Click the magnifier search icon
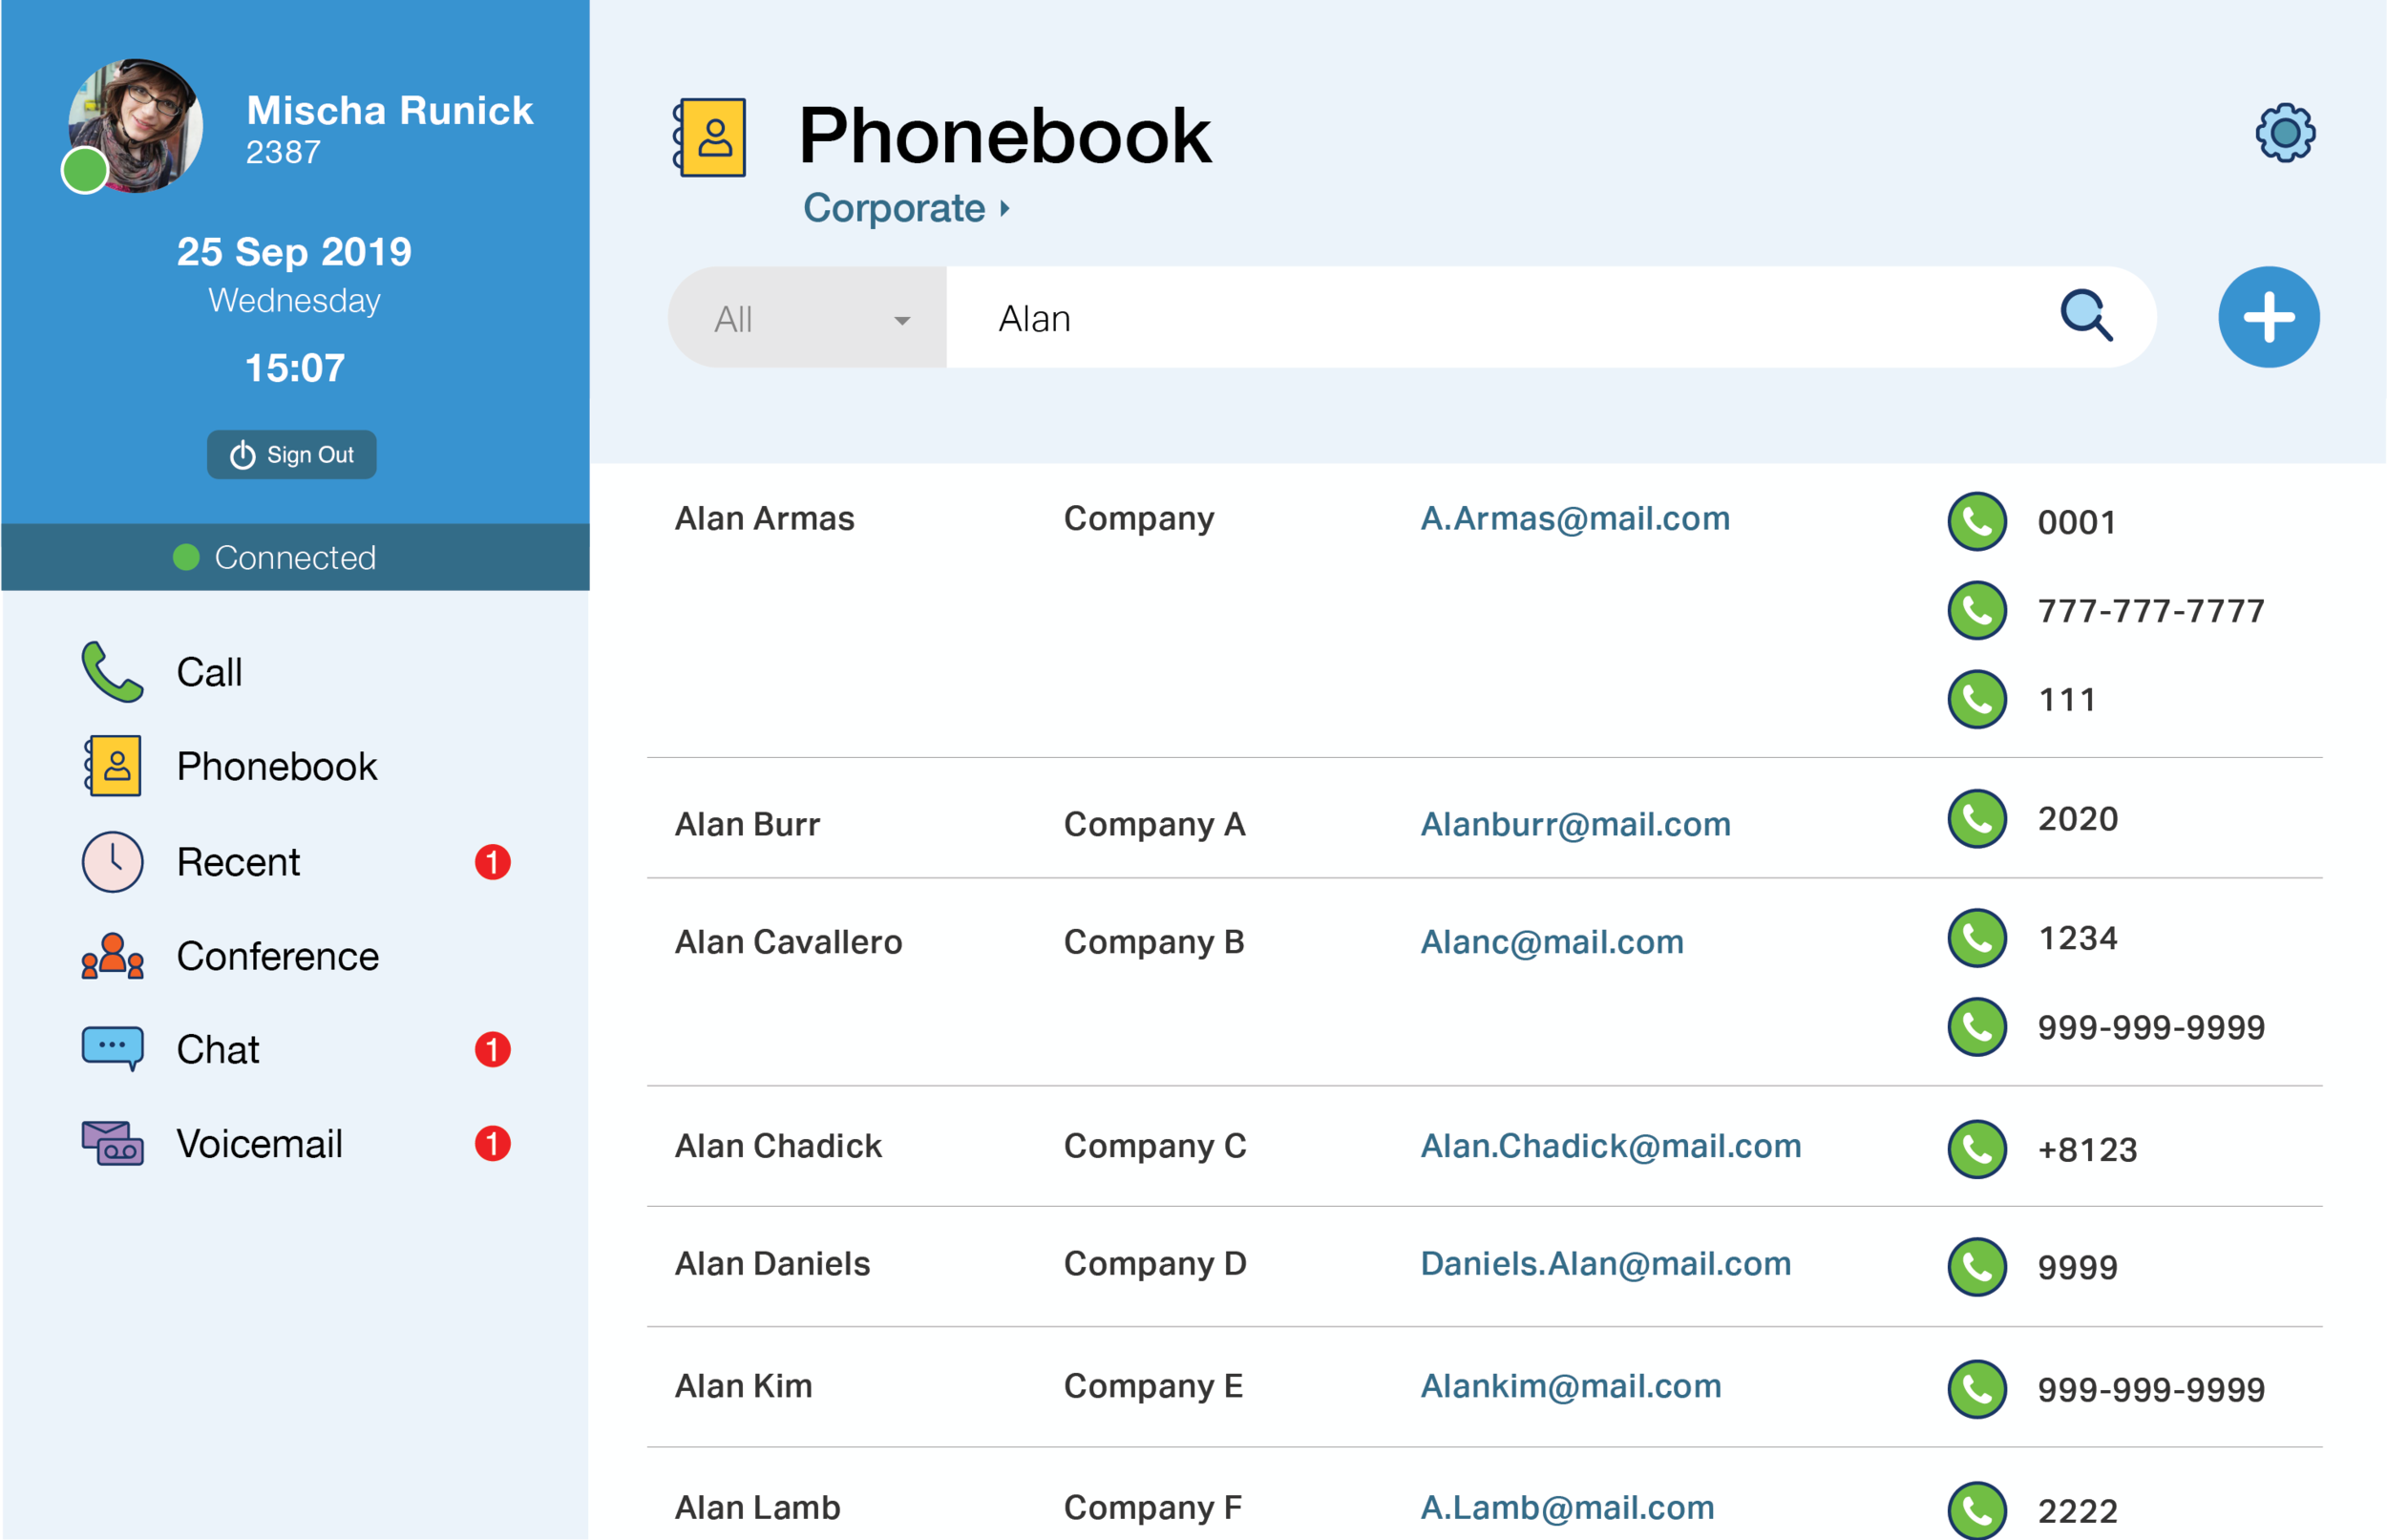The width and height of the screenshot is (2387, 1540). 2086,317
